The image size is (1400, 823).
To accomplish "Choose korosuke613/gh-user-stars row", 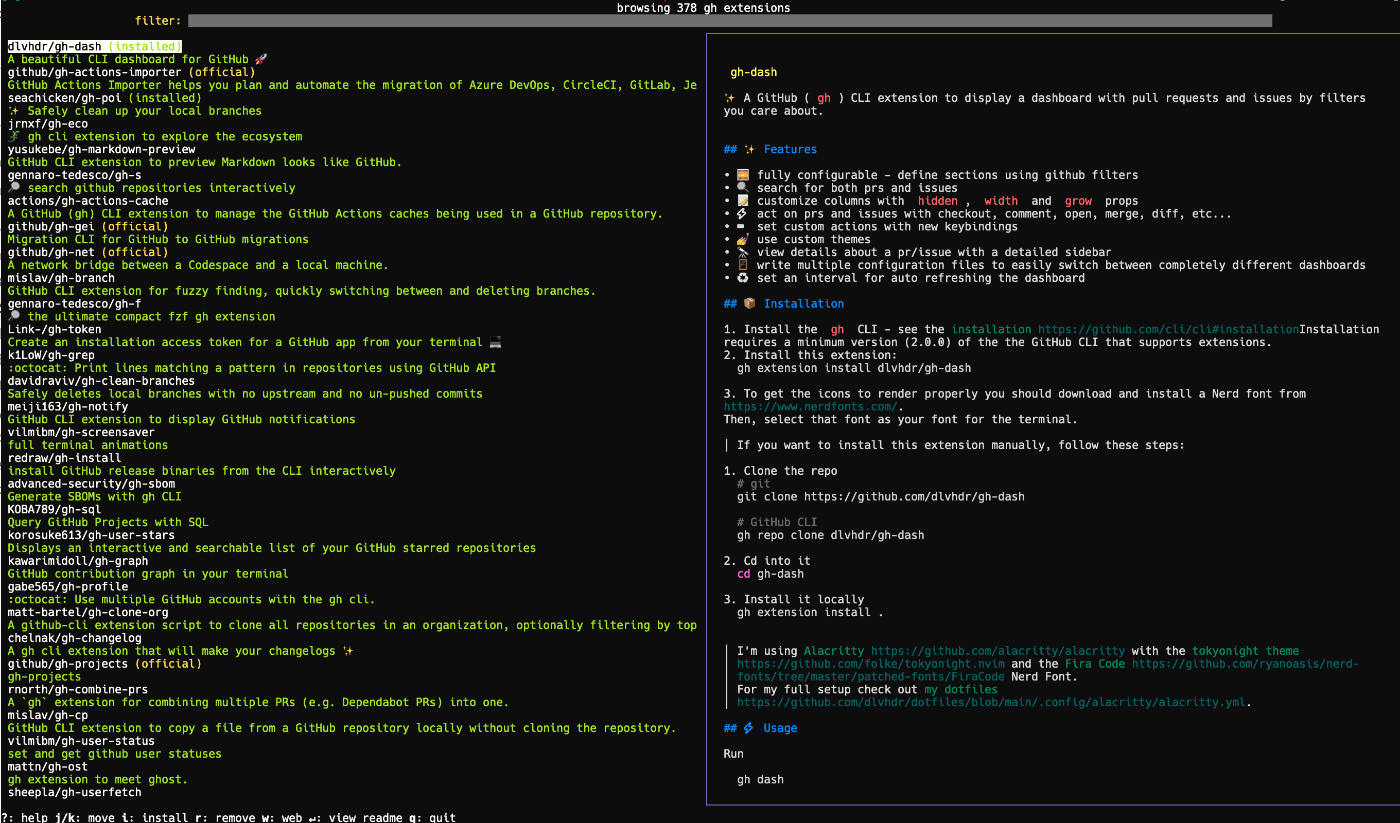I will [91, 535].
